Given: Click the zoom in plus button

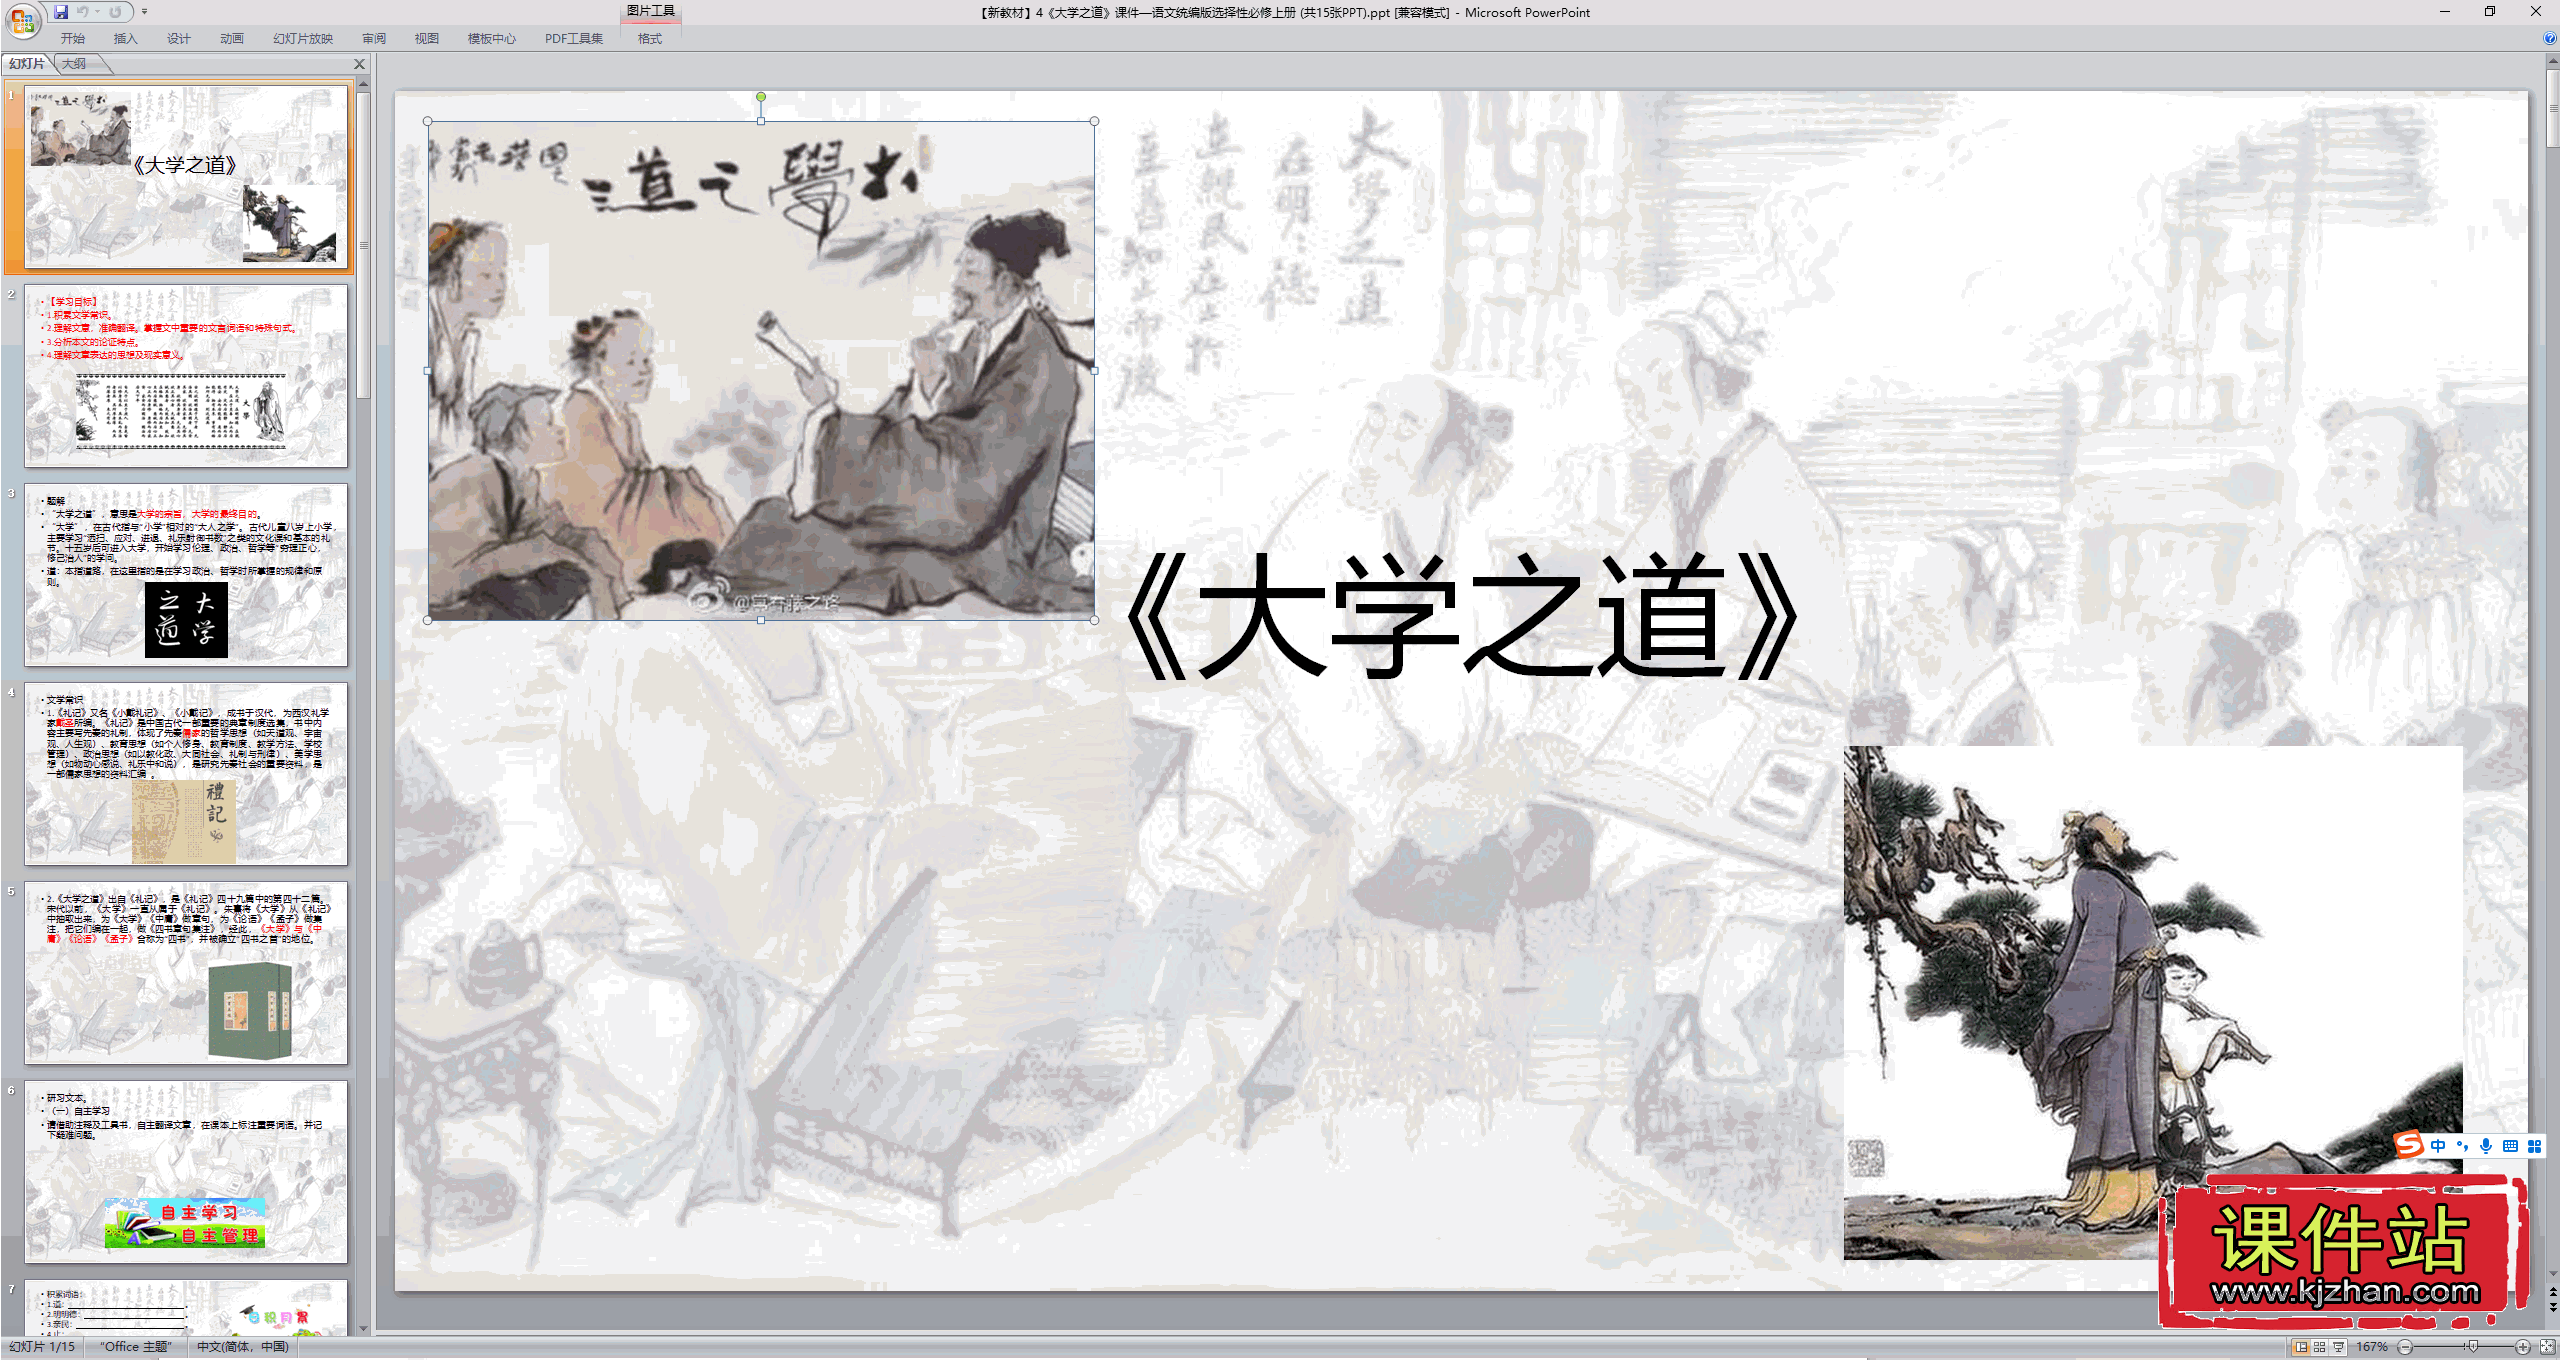Looking at the screenshot, I should 2523,1347.
